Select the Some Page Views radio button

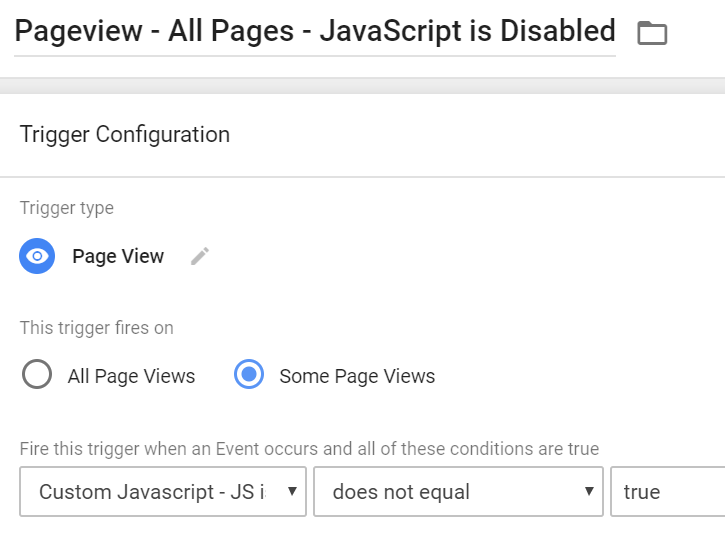tap(248, 375)
